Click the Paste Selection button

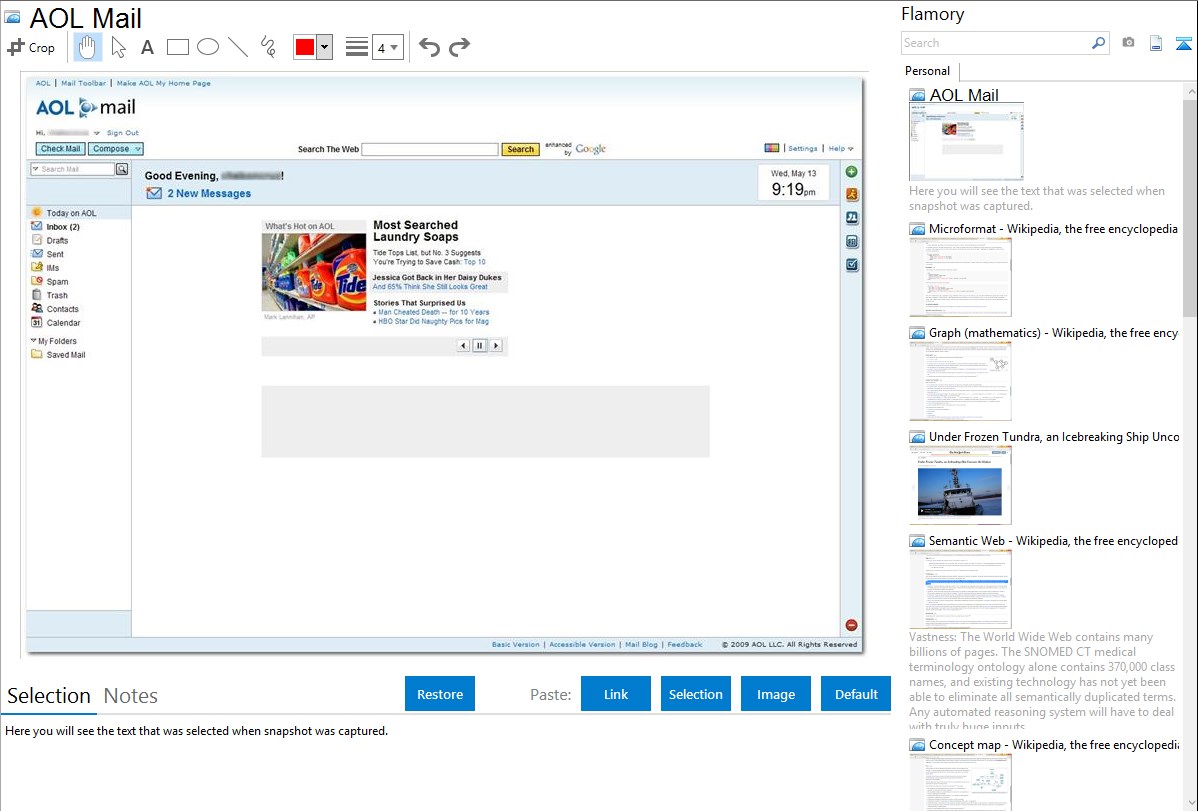tap(695, 694)
